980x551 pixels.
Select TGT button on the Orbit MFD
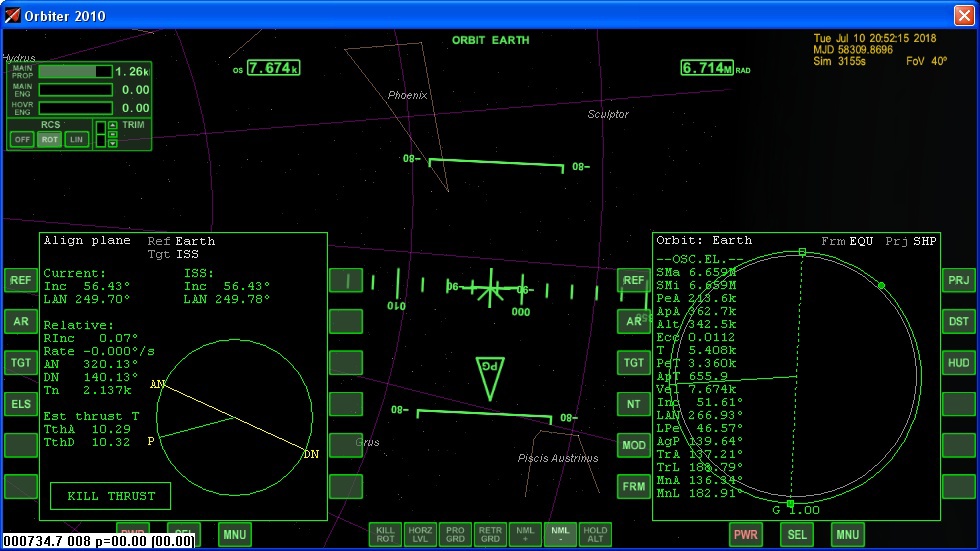pyautogui.click(x=633, y=362)
